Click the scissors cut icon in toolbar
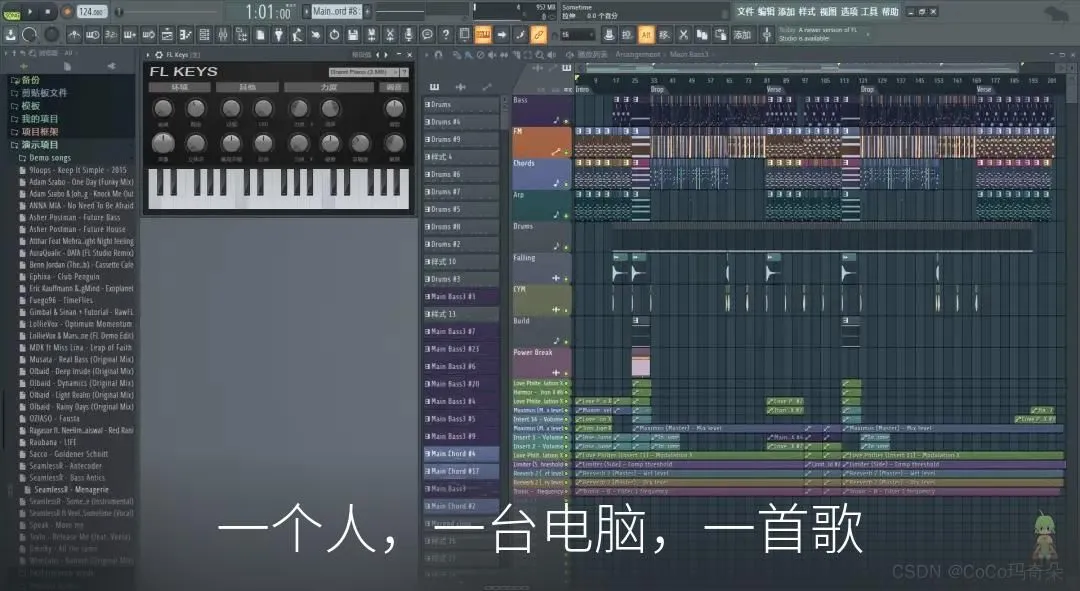Image resolution: width=1080 pixels, height=591 pixels. [683, 34]
